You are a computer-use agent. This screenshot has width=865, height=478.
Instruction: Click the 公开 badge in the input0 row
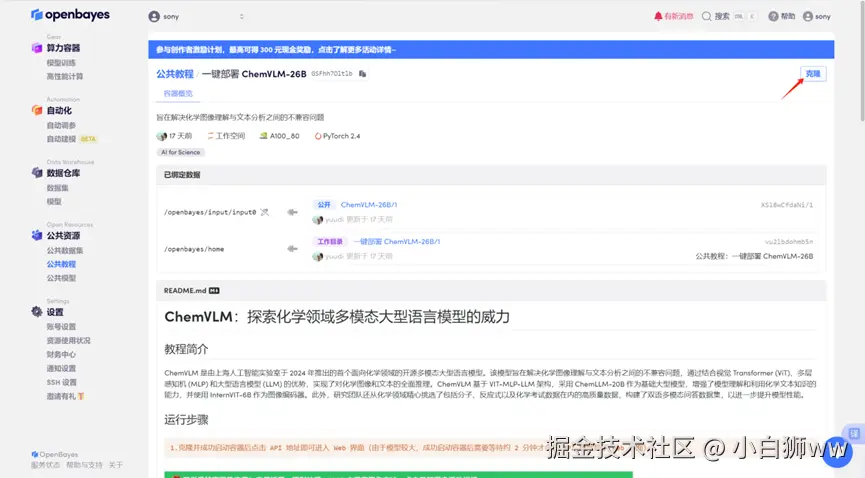pos(324,205)
